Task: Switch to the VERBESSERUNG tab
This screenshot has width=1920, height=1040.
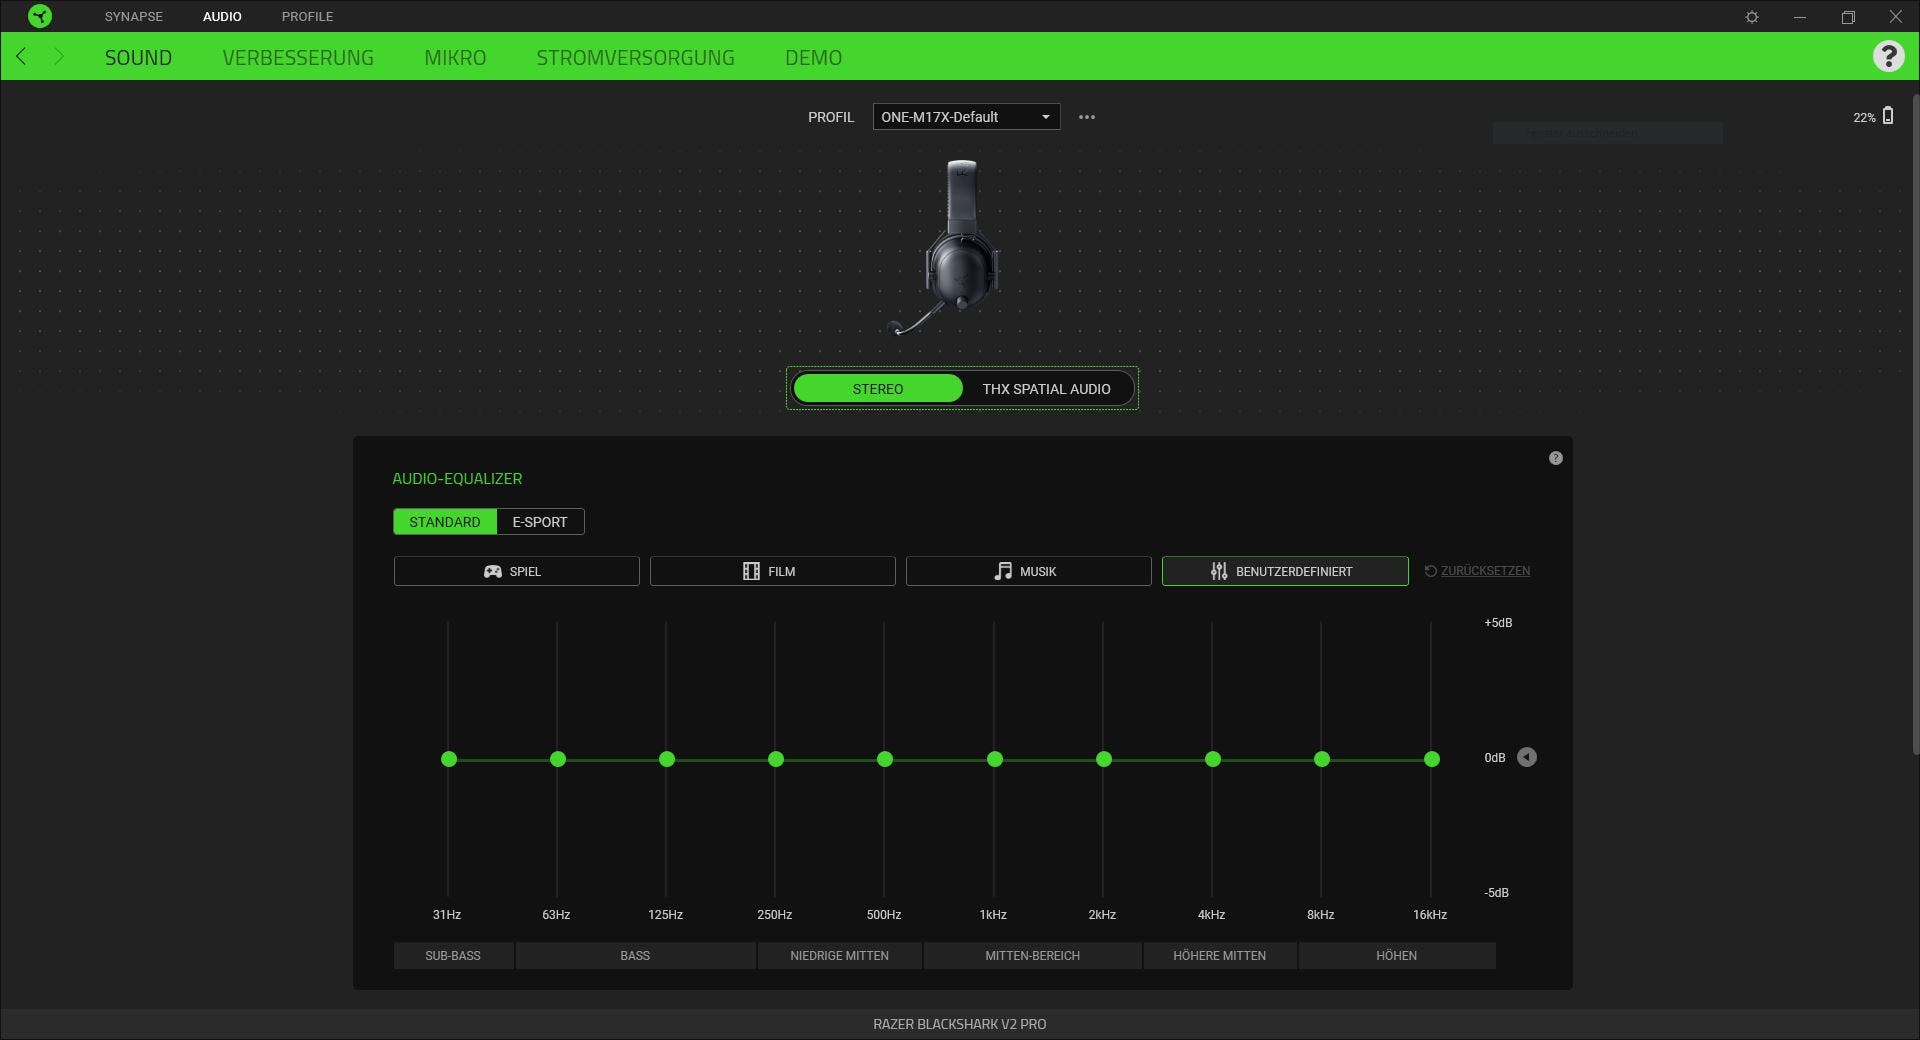Action: pos(298,58)
